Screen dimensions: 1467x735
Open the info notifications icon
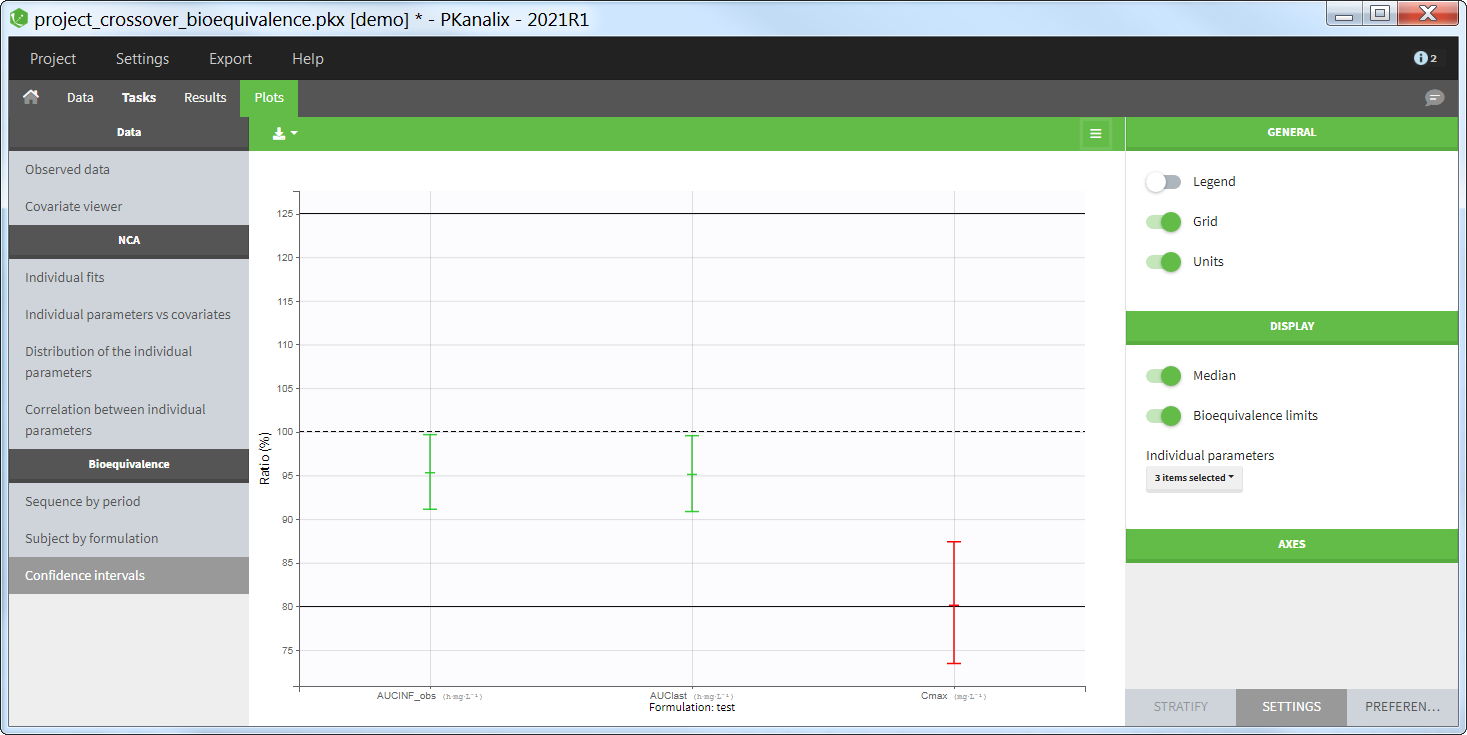(x=1424, y=59)
